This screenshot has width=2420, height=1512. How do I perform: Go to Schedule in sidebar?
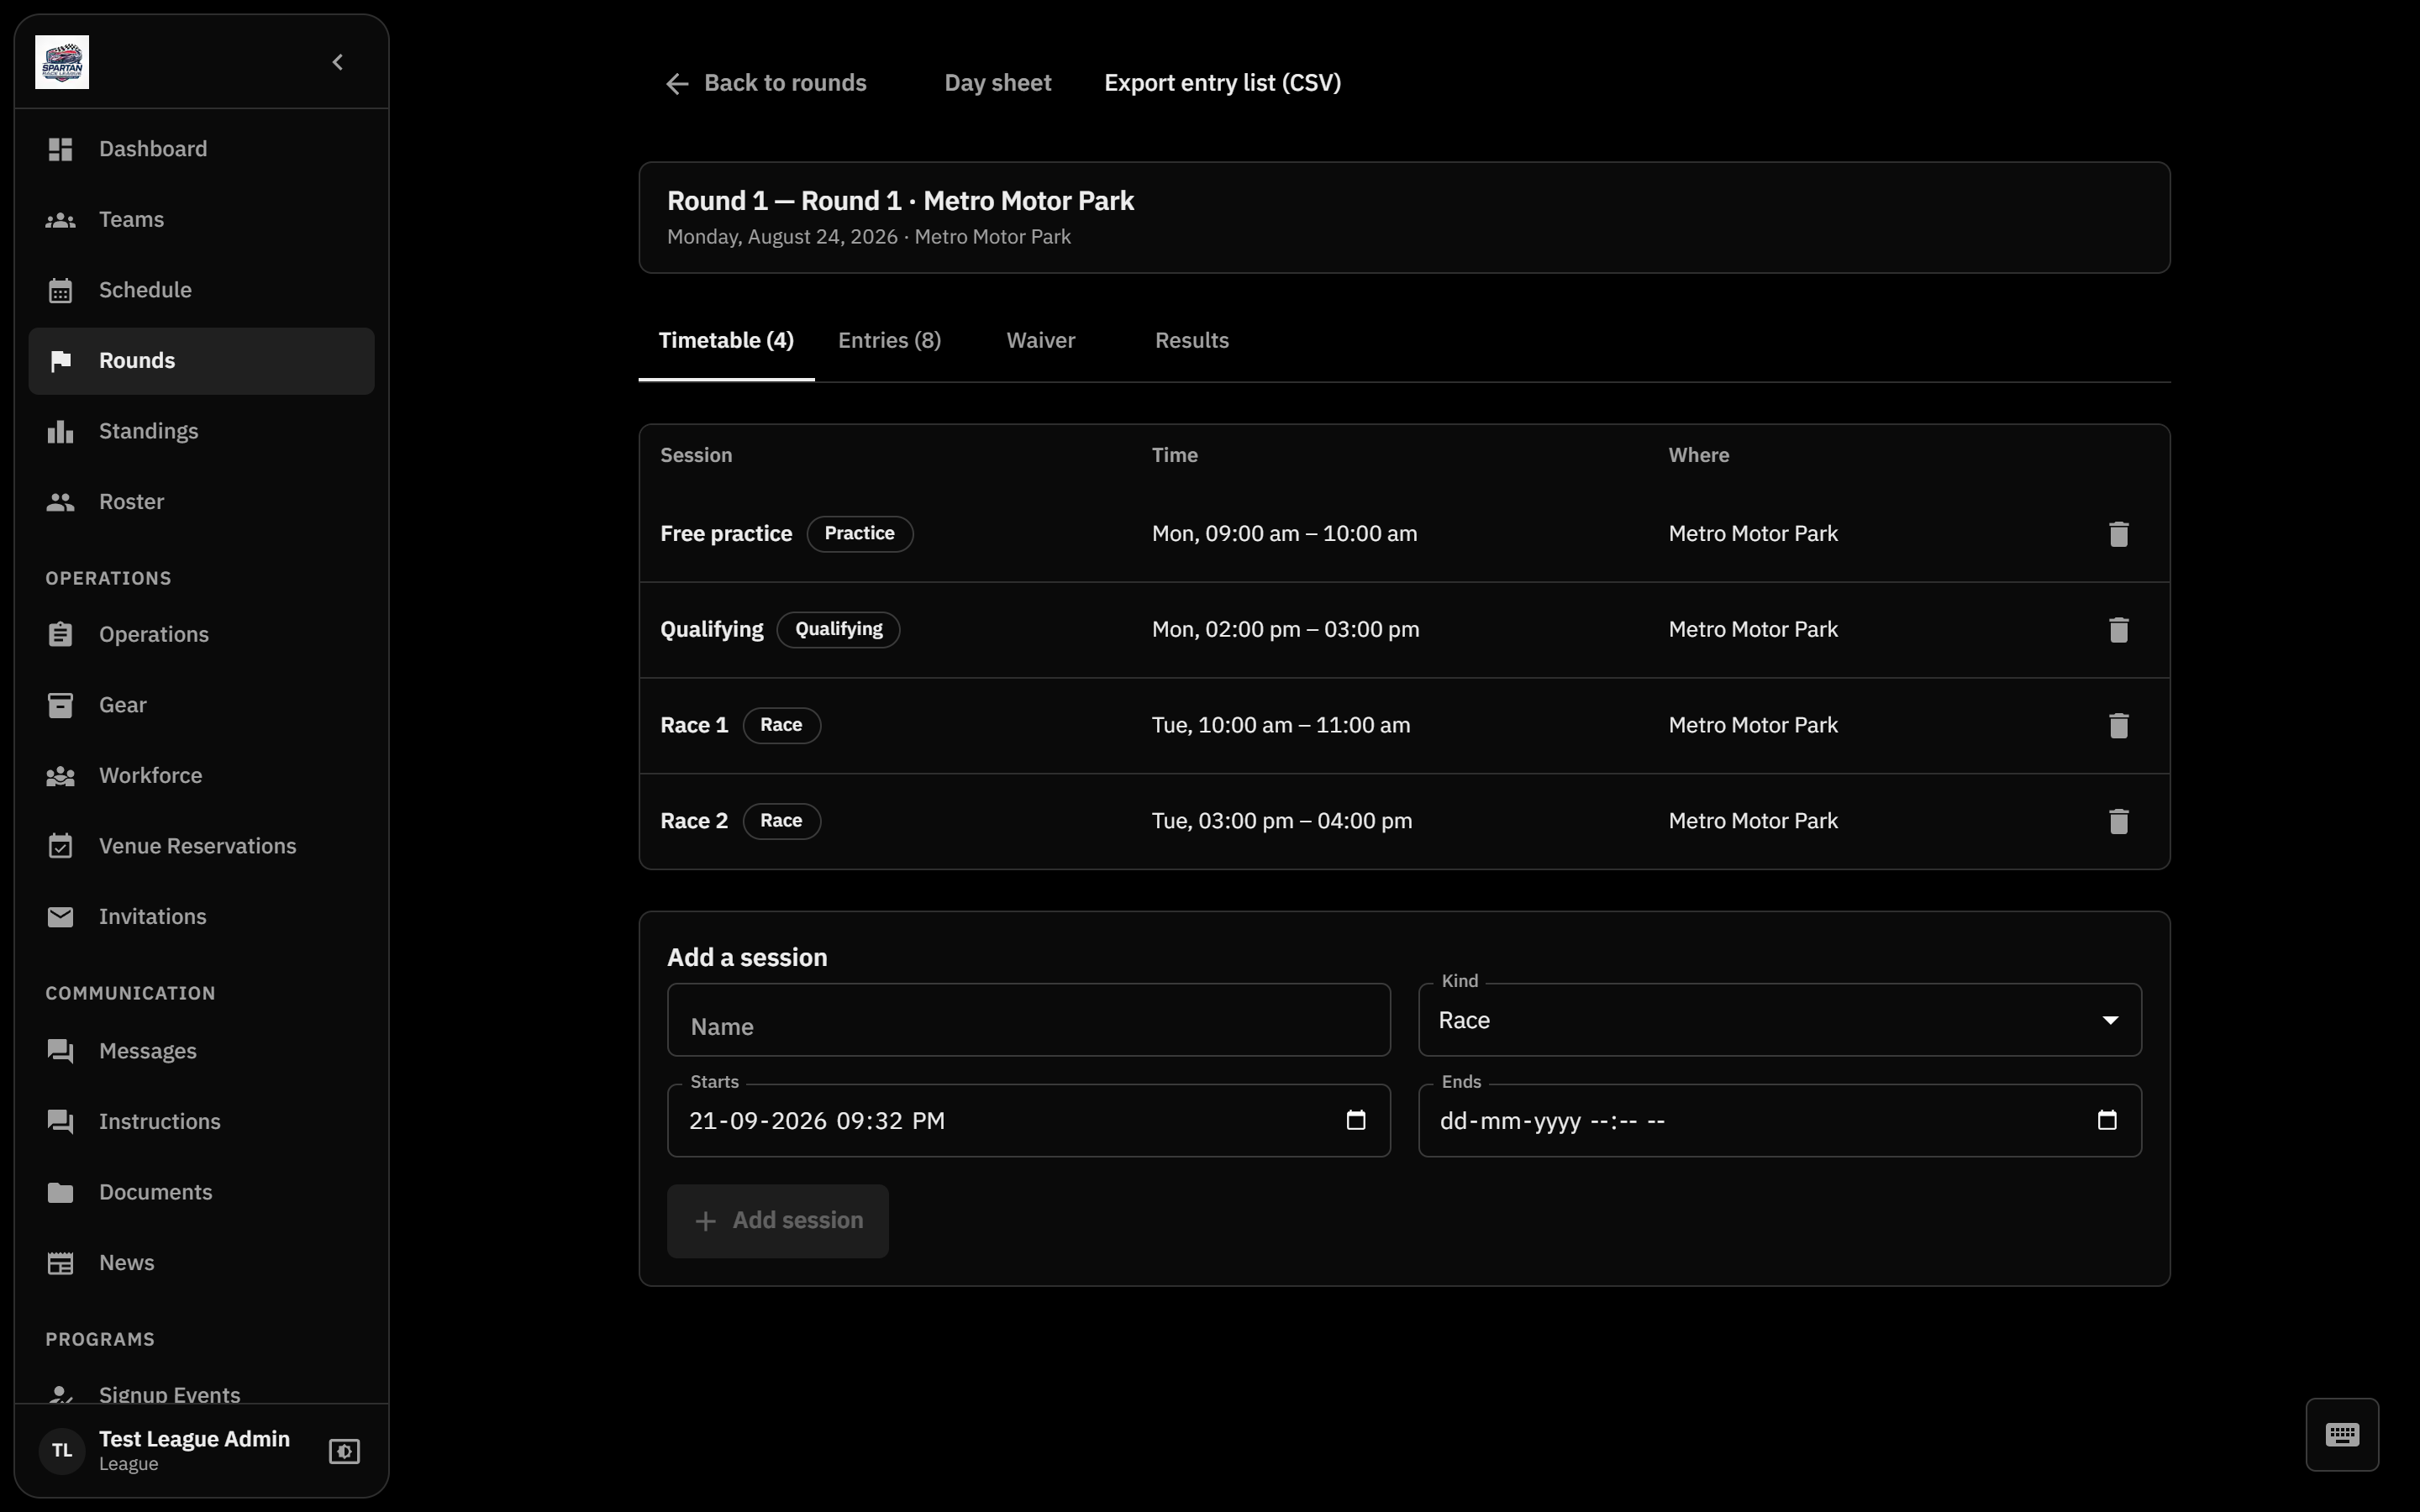pos(201,290)
